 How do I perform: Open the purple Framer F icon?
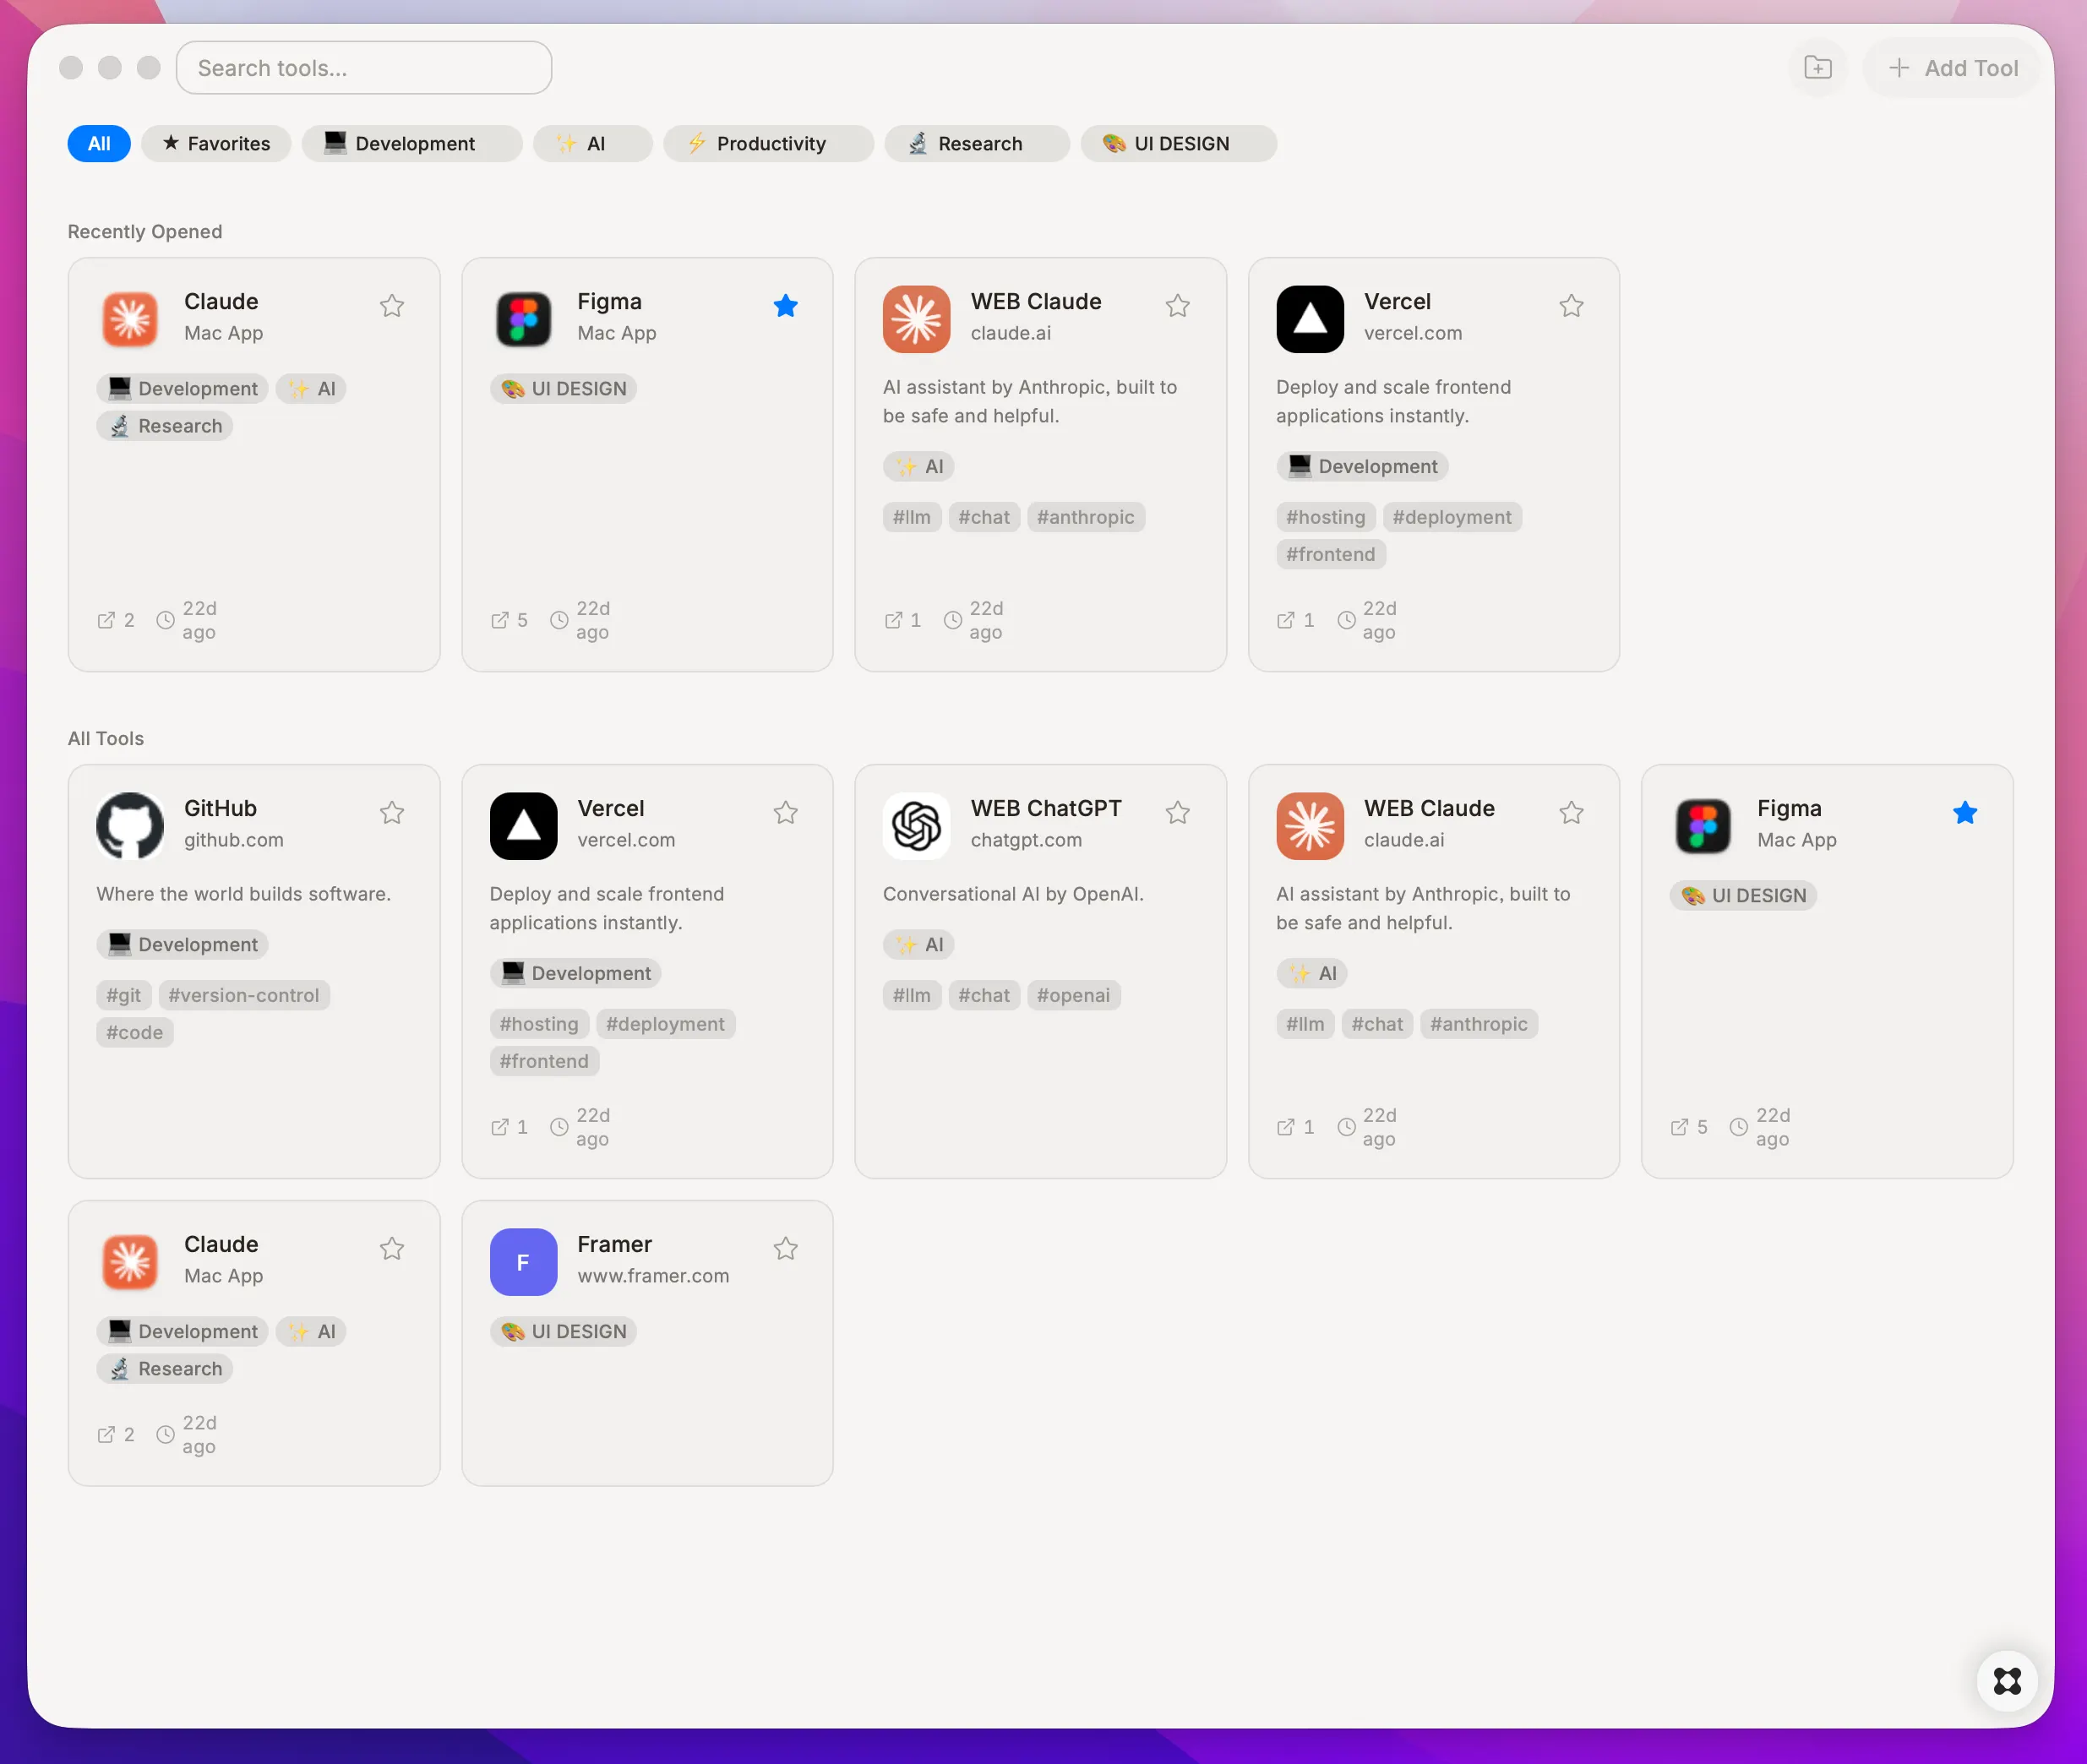coord(523,1262)
